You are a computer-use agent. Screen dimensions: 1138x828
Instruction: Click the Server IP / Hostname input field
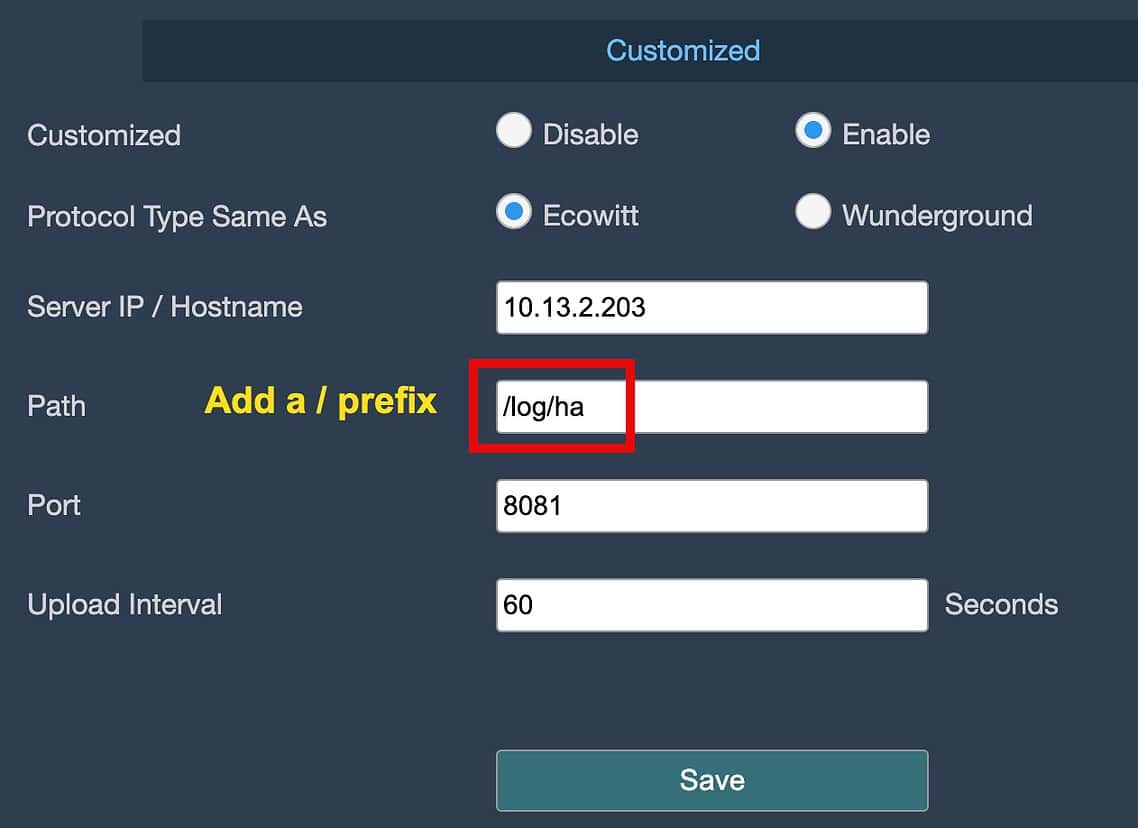(x=711, y=307)
